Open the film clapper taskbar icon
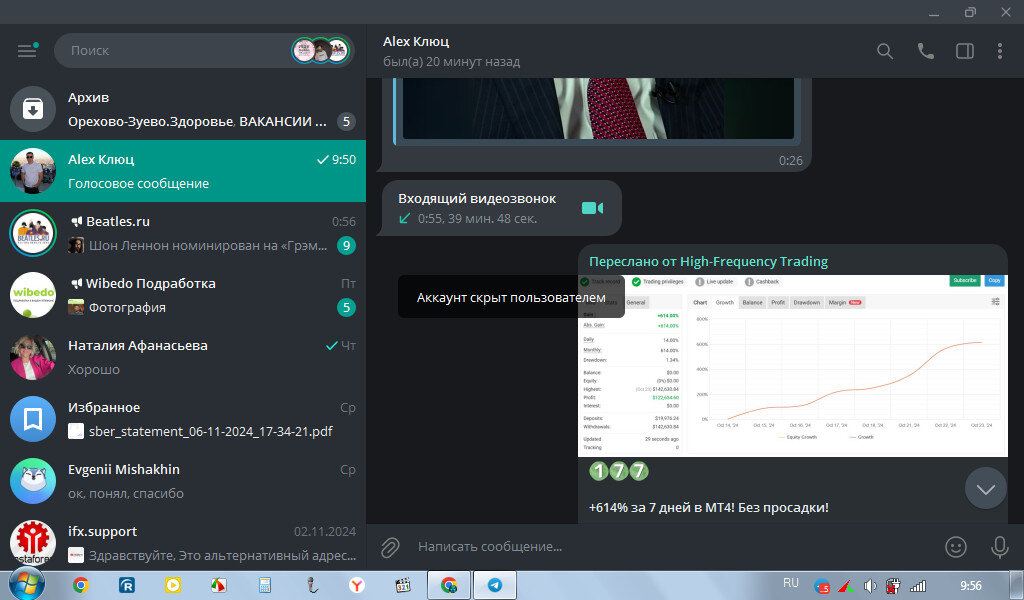1024x600 pixels. (403, 585)
